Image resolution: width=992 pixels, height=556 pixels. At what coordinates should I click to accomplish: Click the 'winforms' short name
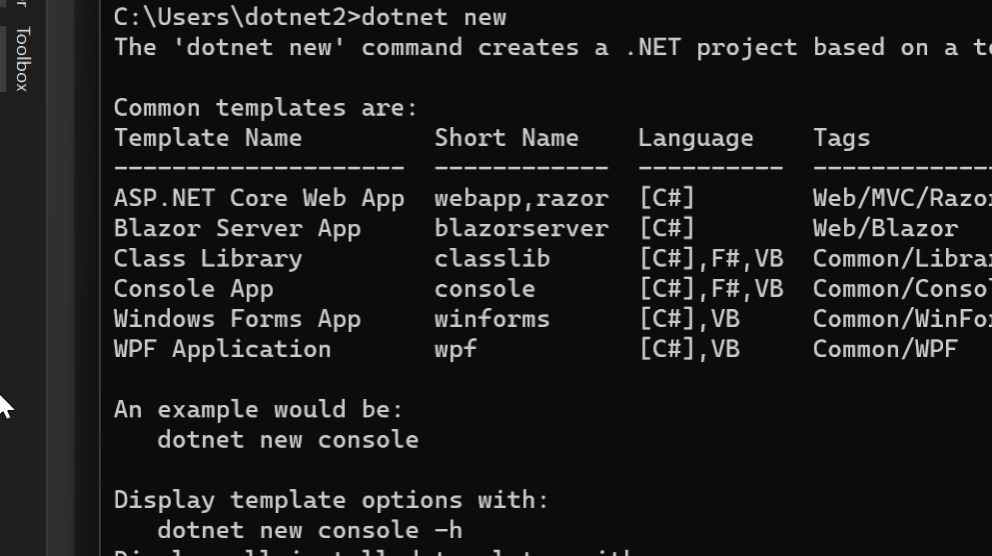pyautogui.click(x=492, y=319)
